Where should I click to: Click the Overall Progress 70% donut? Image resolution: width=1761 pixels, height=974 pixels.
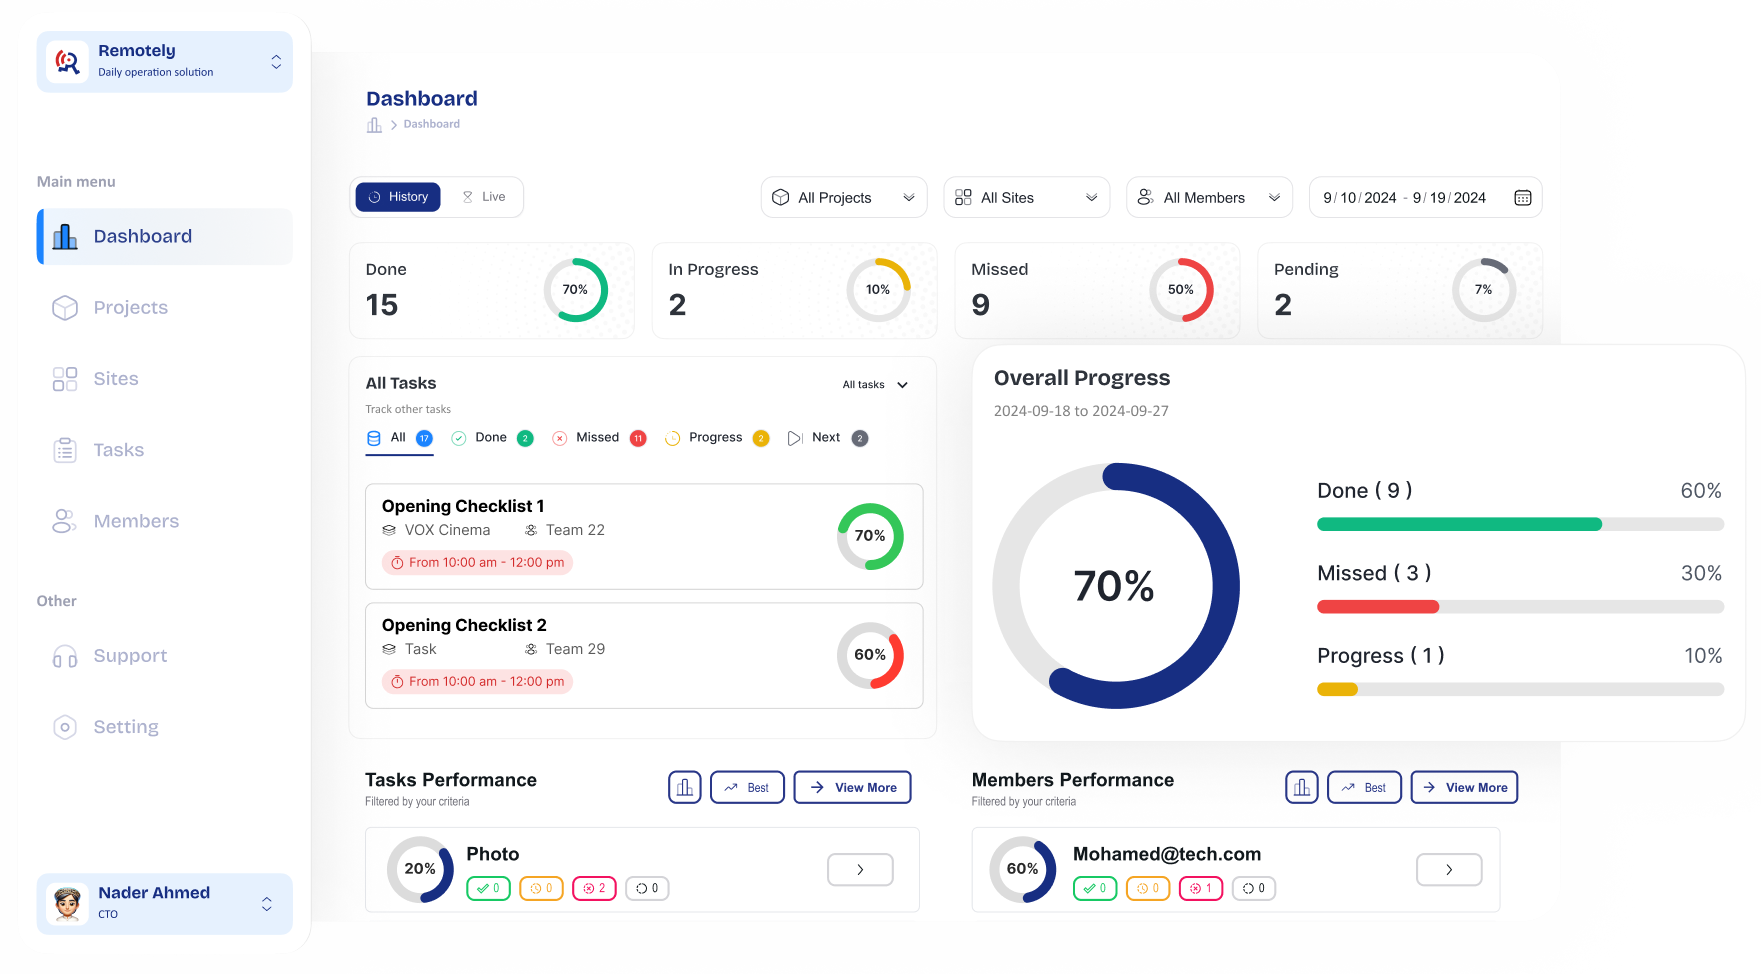(x=1116, y=586)
